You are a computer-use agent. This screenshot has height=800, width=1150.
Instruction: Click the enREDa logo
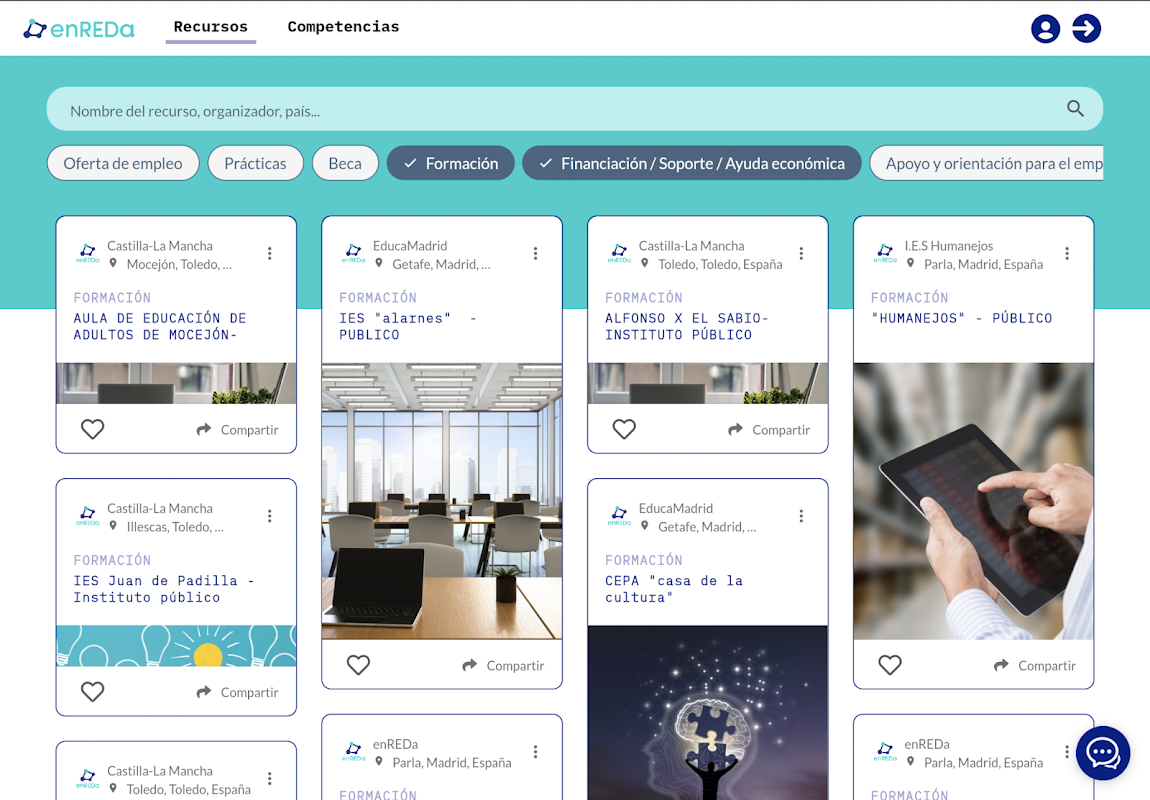79,29
